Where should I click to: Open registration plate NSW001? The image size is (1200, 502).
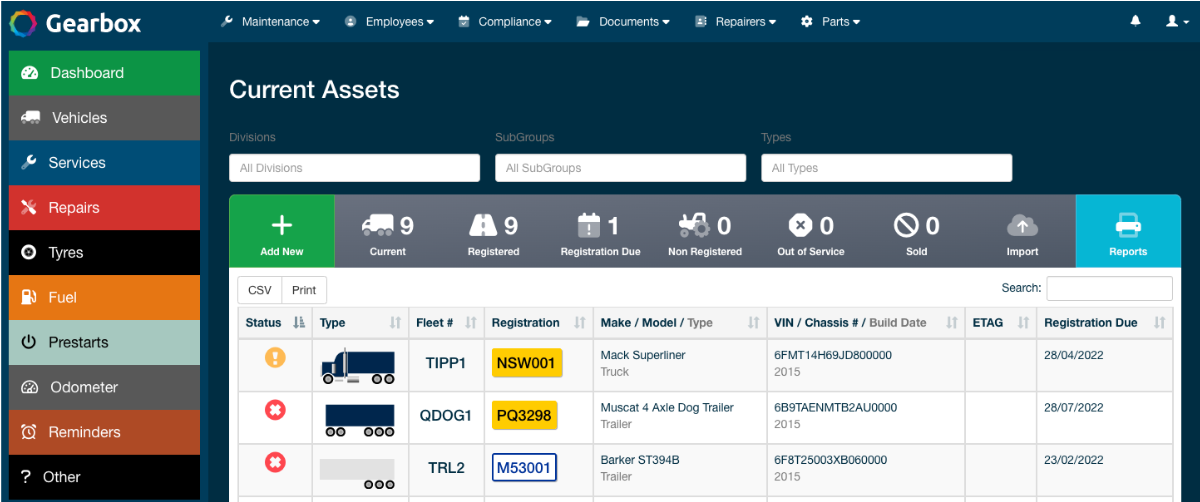527,363
